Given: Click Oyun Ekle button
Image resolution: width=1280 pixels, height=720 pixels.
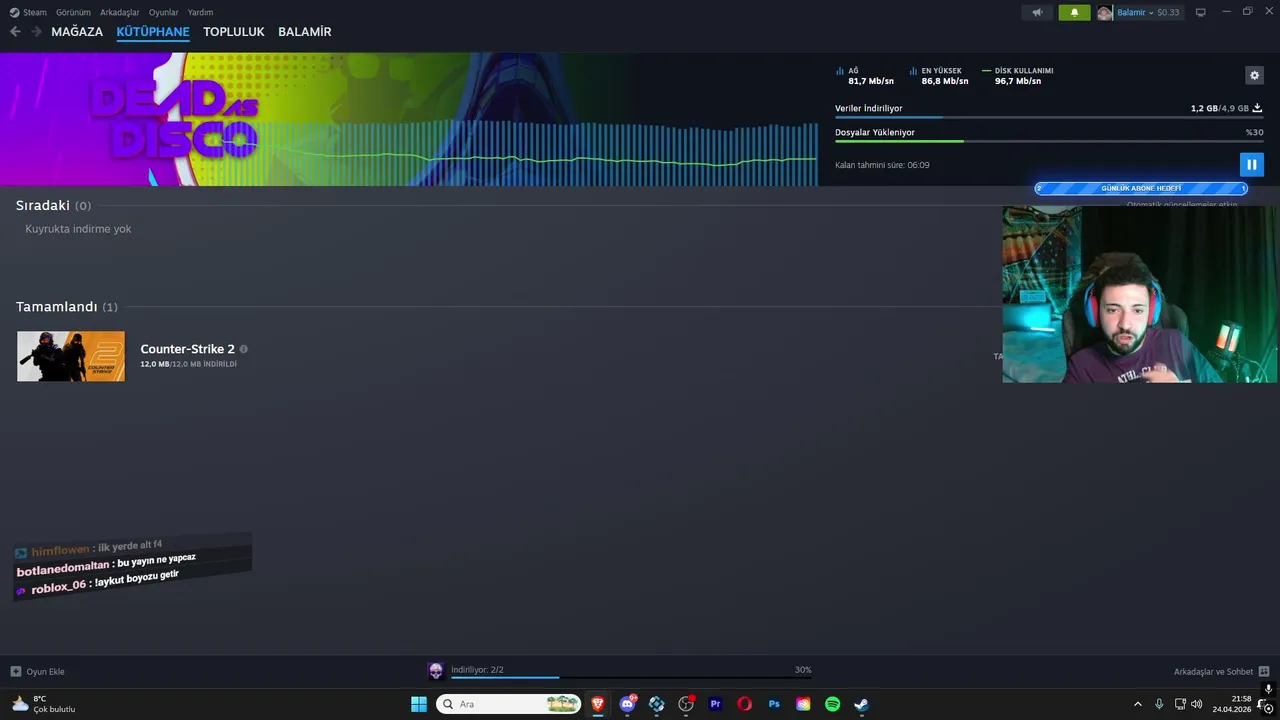Looking at the screenshot, I should tap(38, 671).
